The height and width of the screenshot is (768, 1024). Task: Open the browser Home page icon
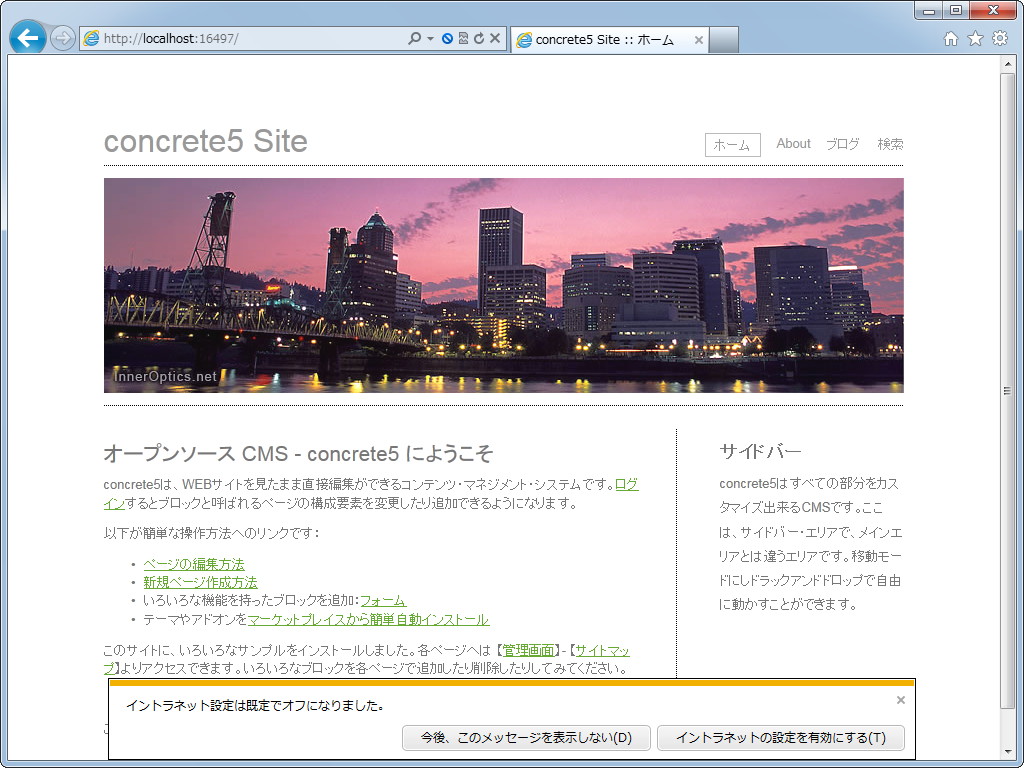click(950, 38)
